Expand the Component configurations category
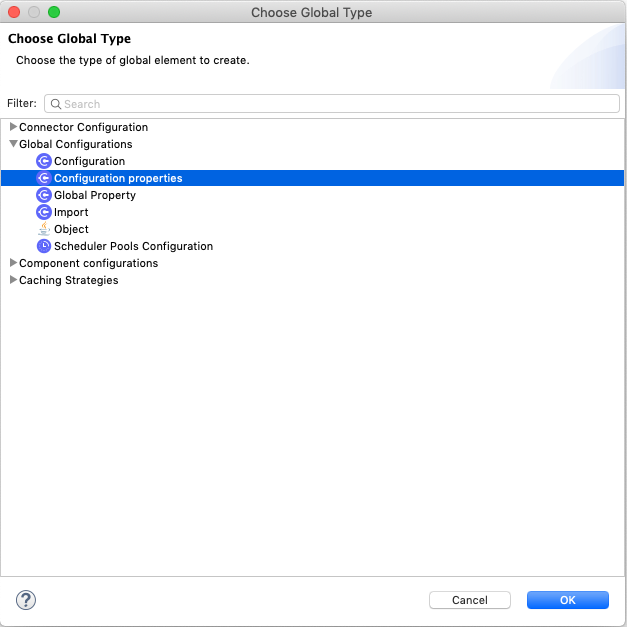Viewport: 627px width, 627px height. point(13,263)
